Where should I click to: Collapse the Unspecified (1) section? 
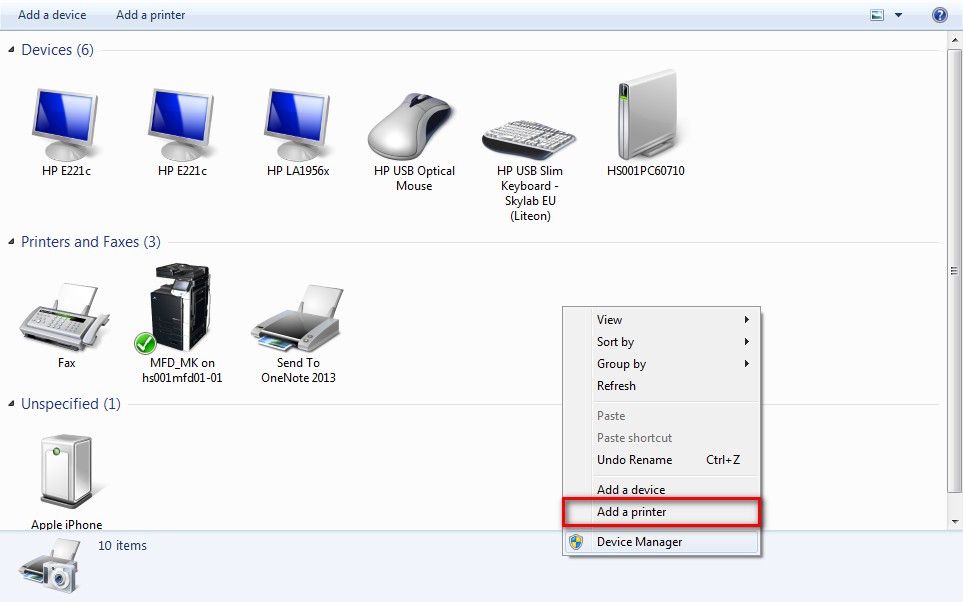click(x=10, y=404)
